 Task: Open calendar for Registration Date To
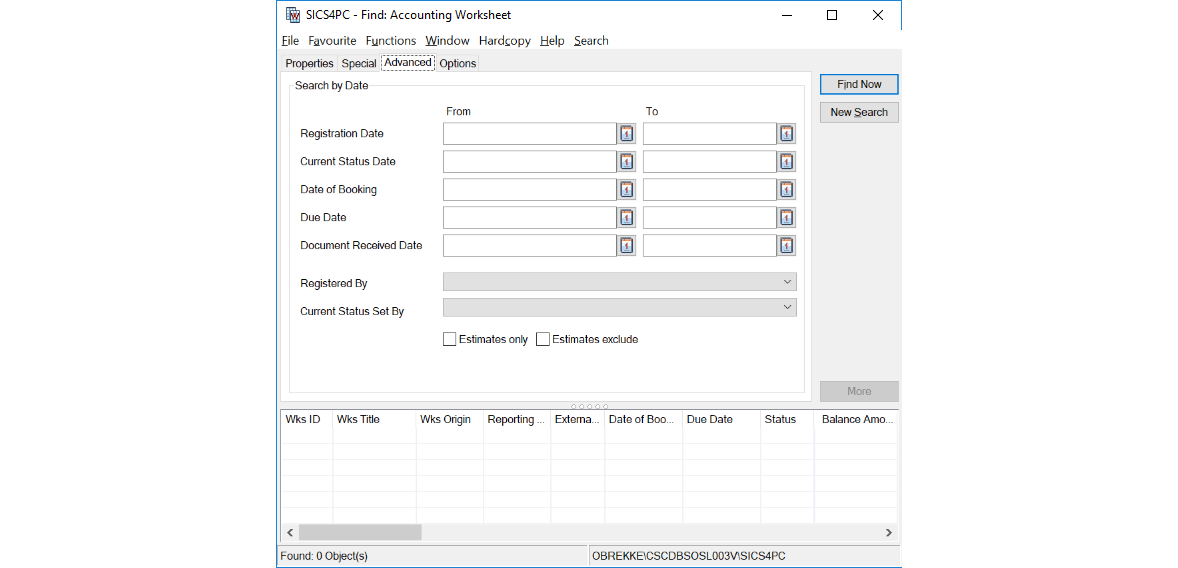787,134
